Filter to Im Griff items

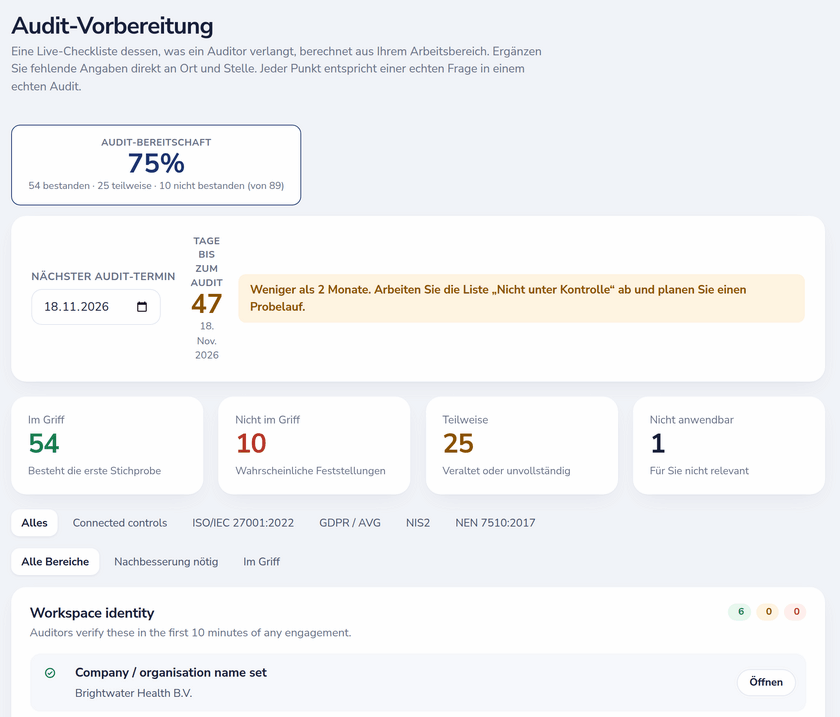[x=261, y=562]
